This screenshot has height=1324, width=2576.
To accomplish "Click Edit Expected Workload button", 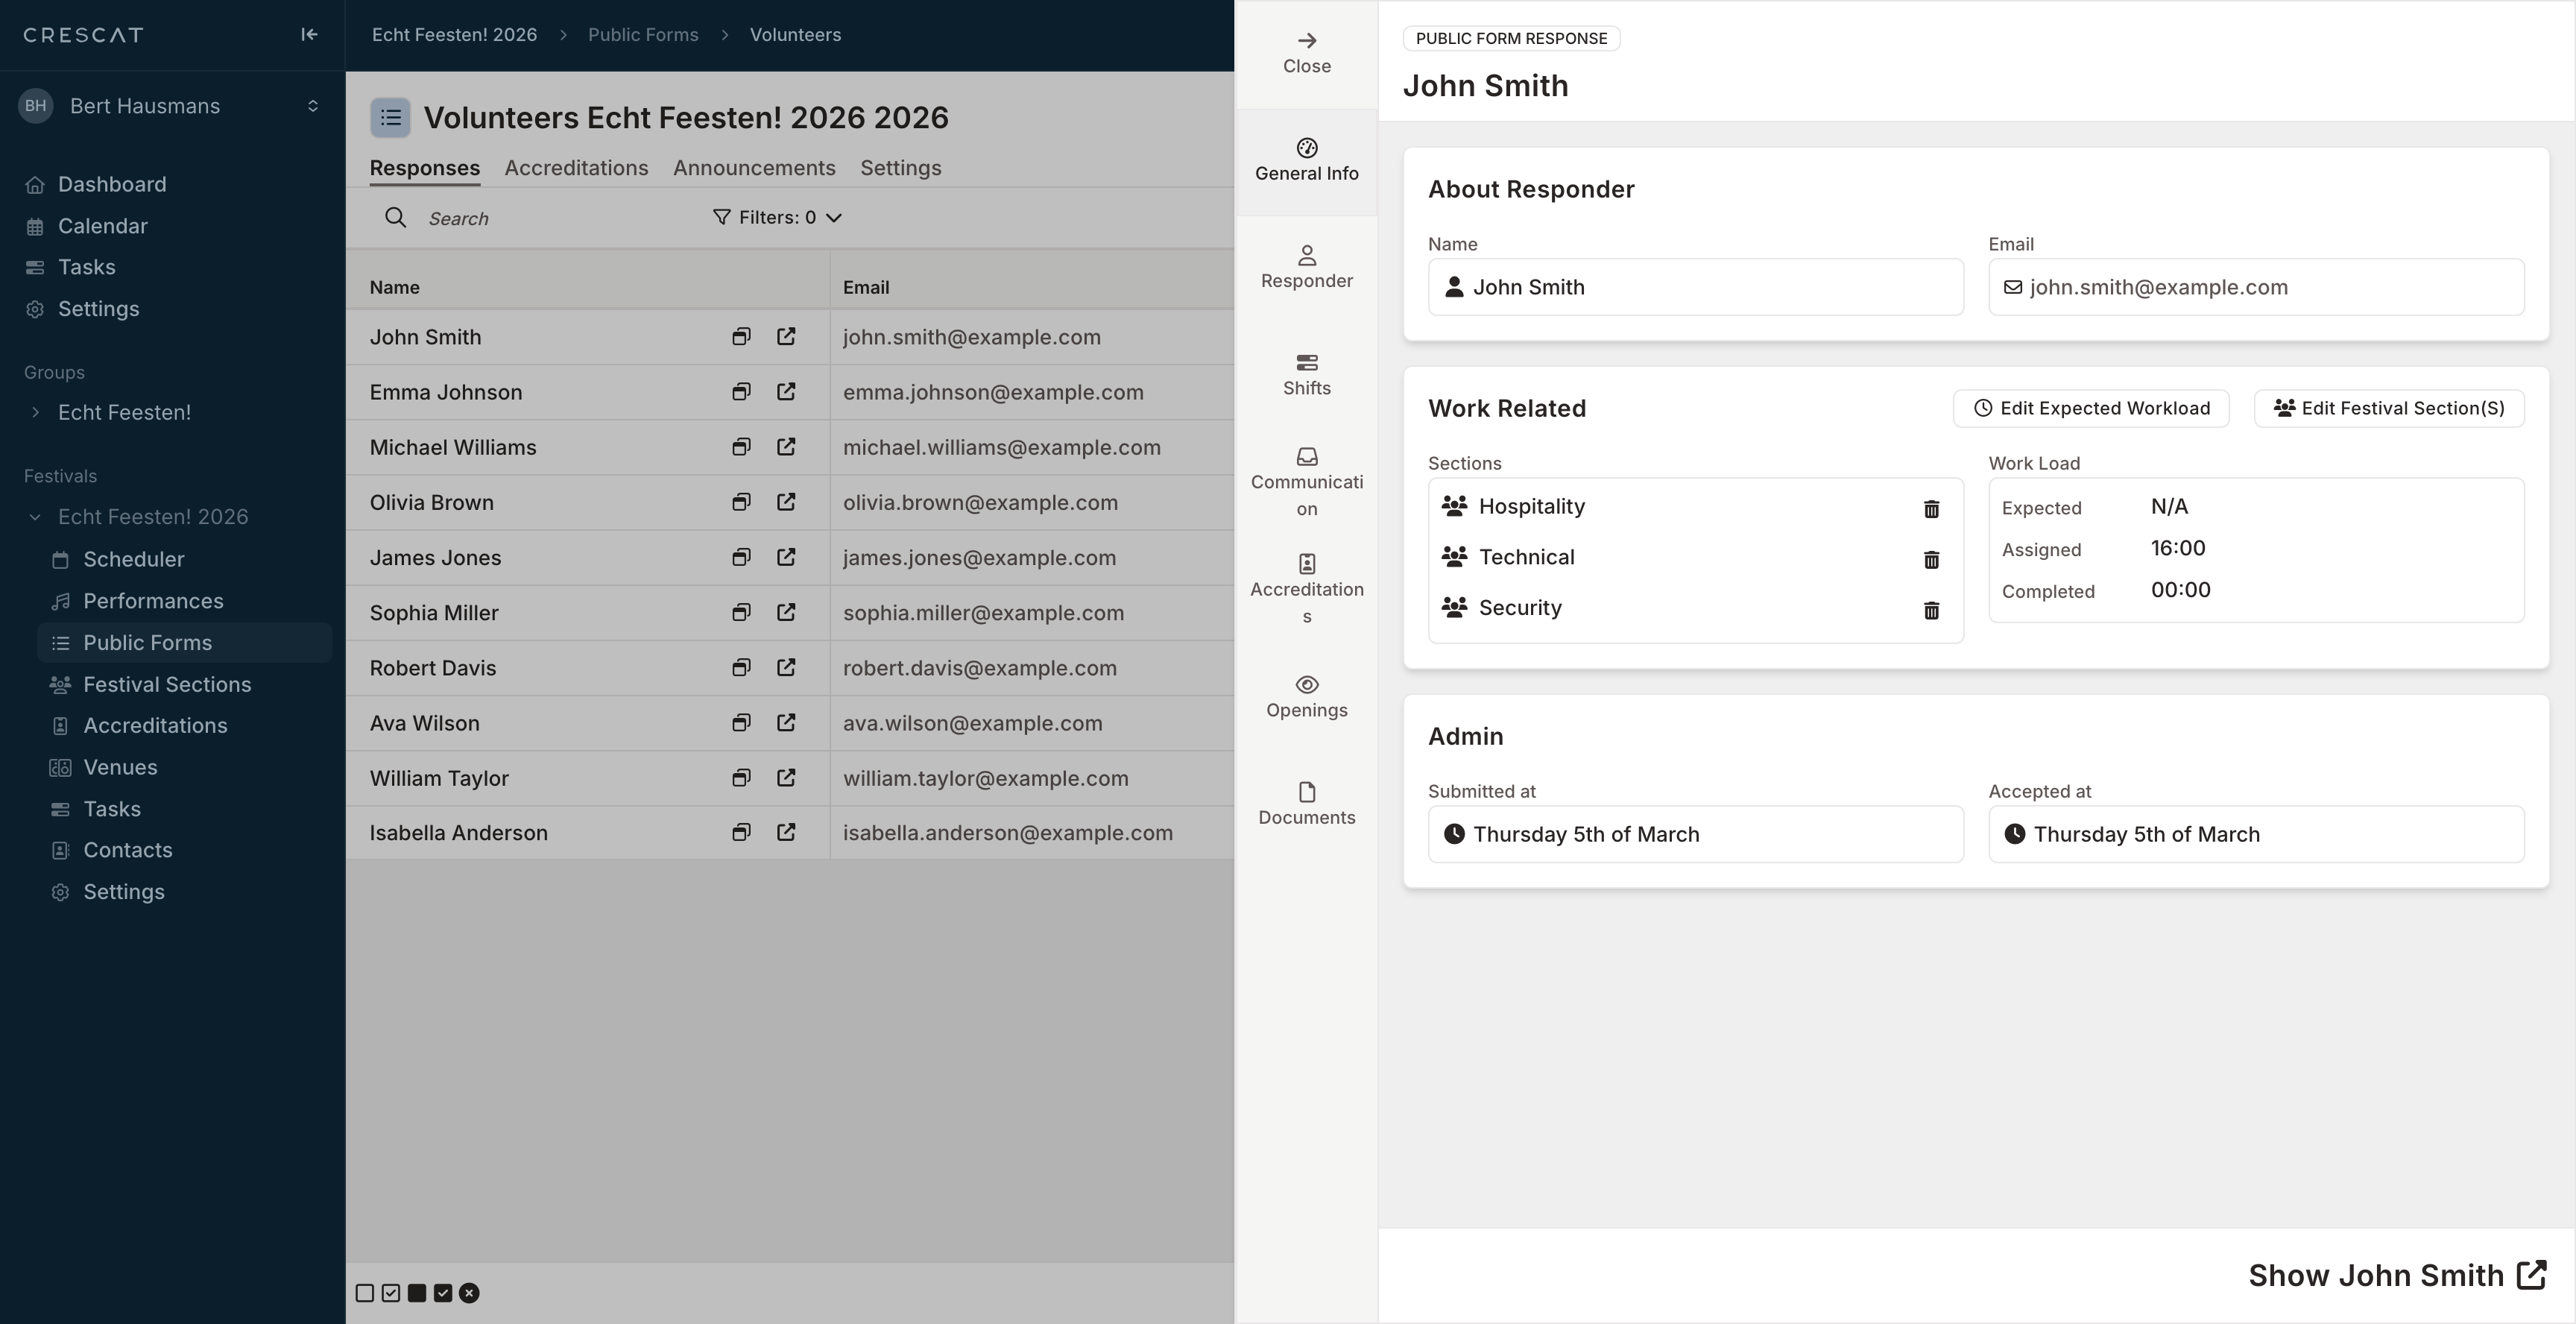I will pyautogui.click(x=2090, y=408).
